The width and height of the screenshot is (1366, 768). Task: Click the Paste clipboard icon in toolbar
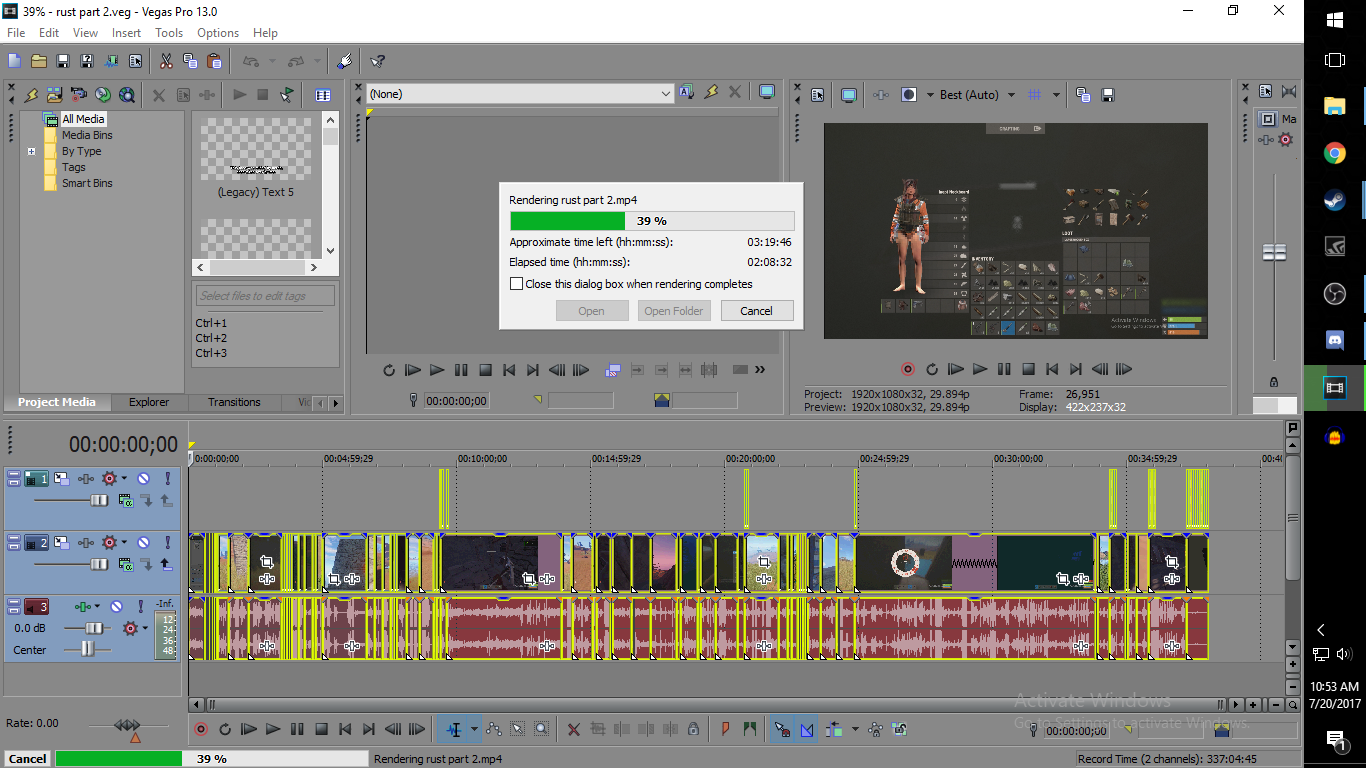pos(214,61)
